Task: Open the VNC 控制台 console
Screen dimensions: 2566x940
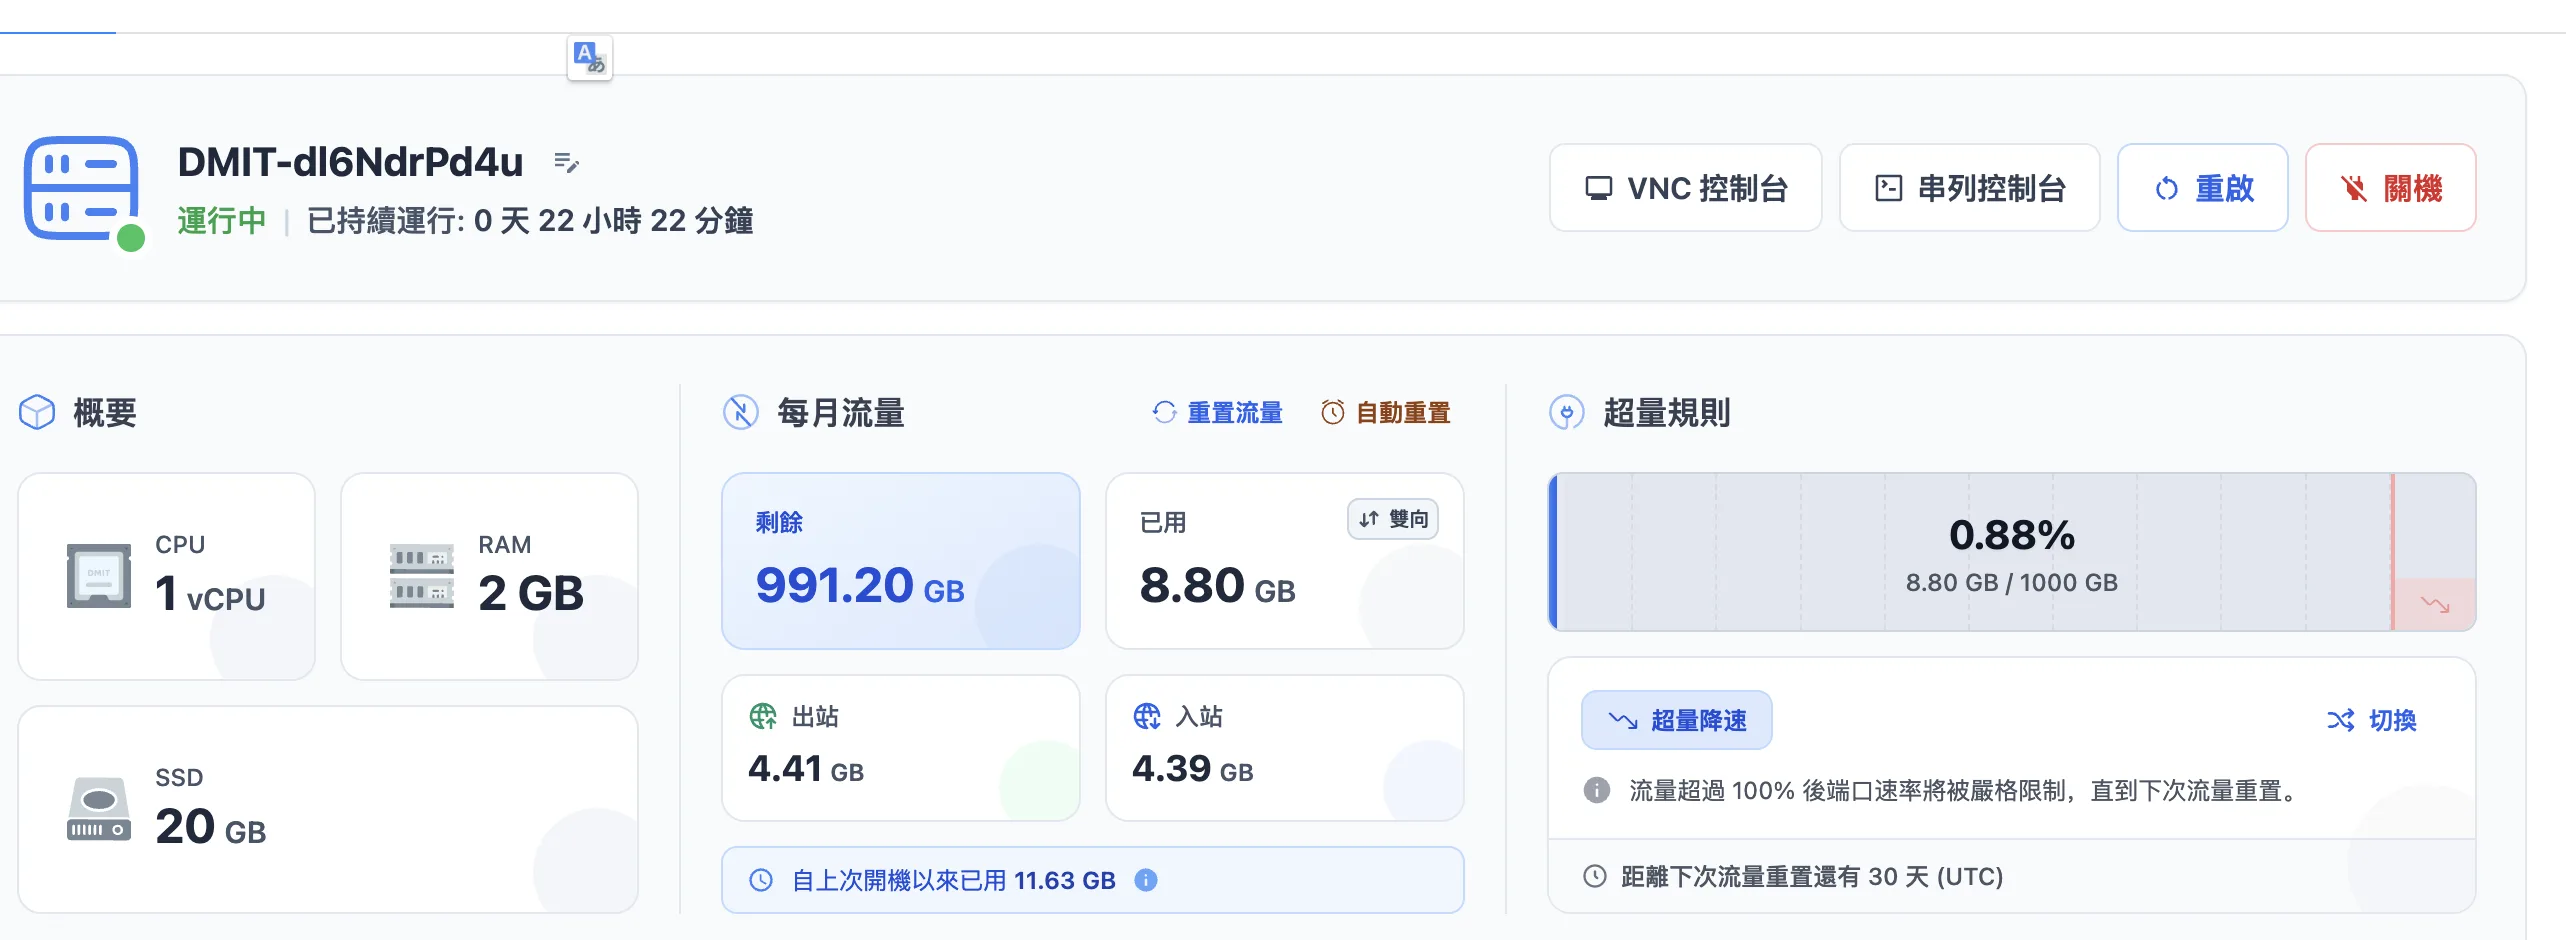Action: coord(1685,188)
